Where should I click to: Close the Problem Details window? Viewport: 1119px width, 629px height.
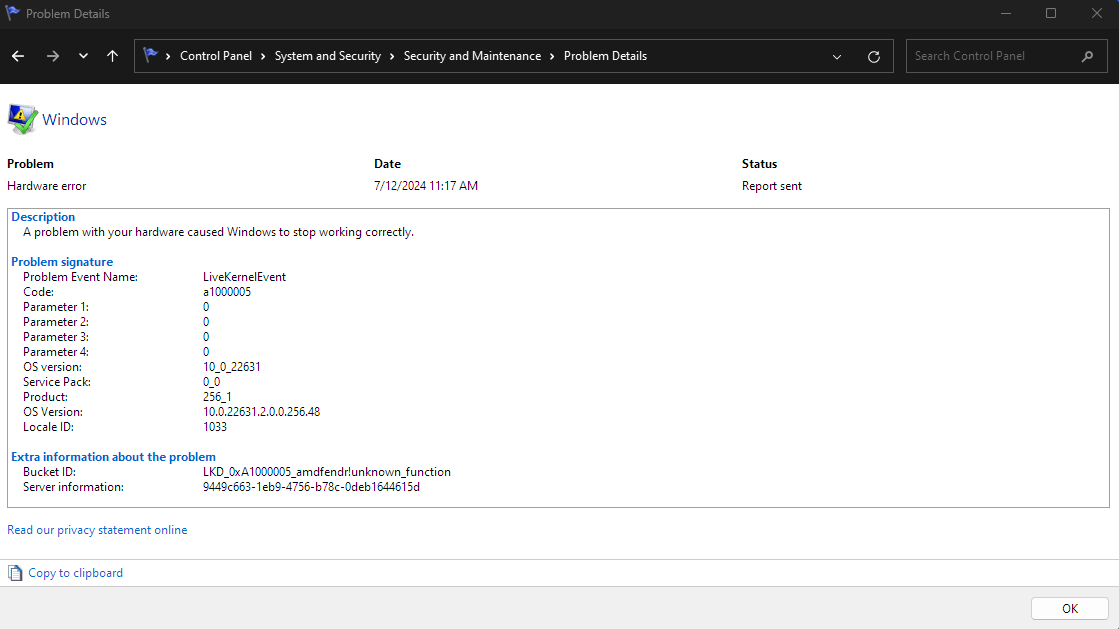[1097, 14]
